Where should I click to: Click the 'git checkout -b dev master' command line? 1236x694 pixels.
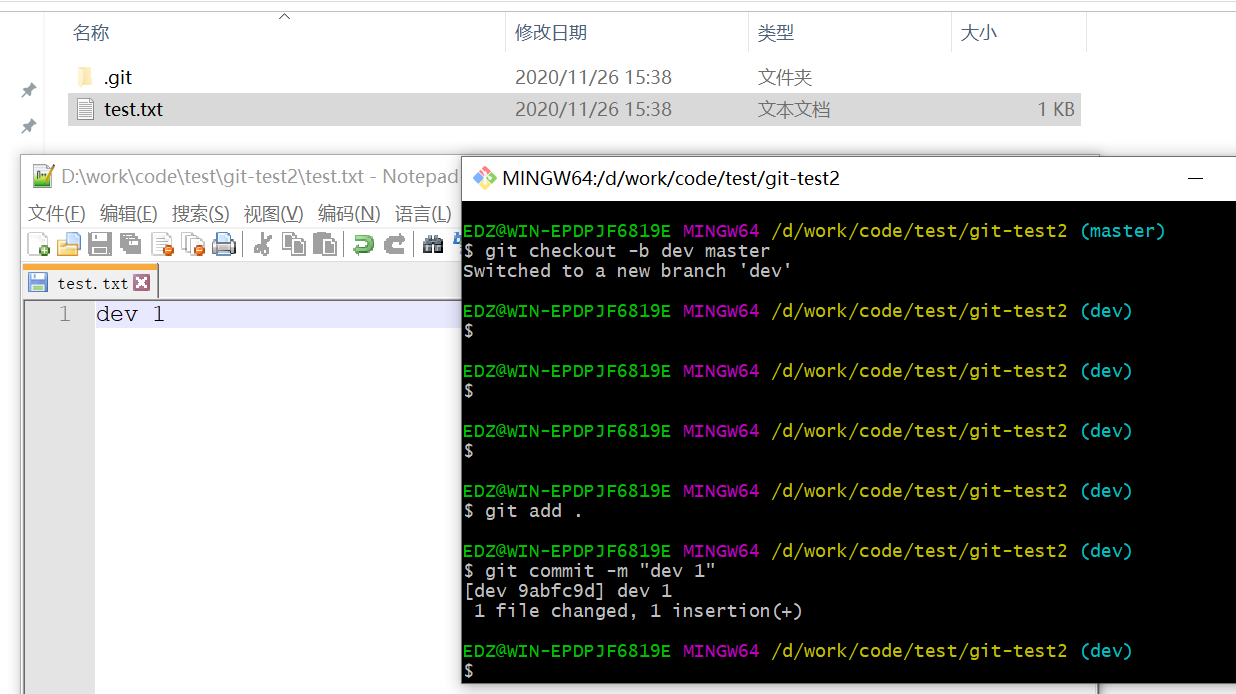pyautogui.click(x=616, y=251)
